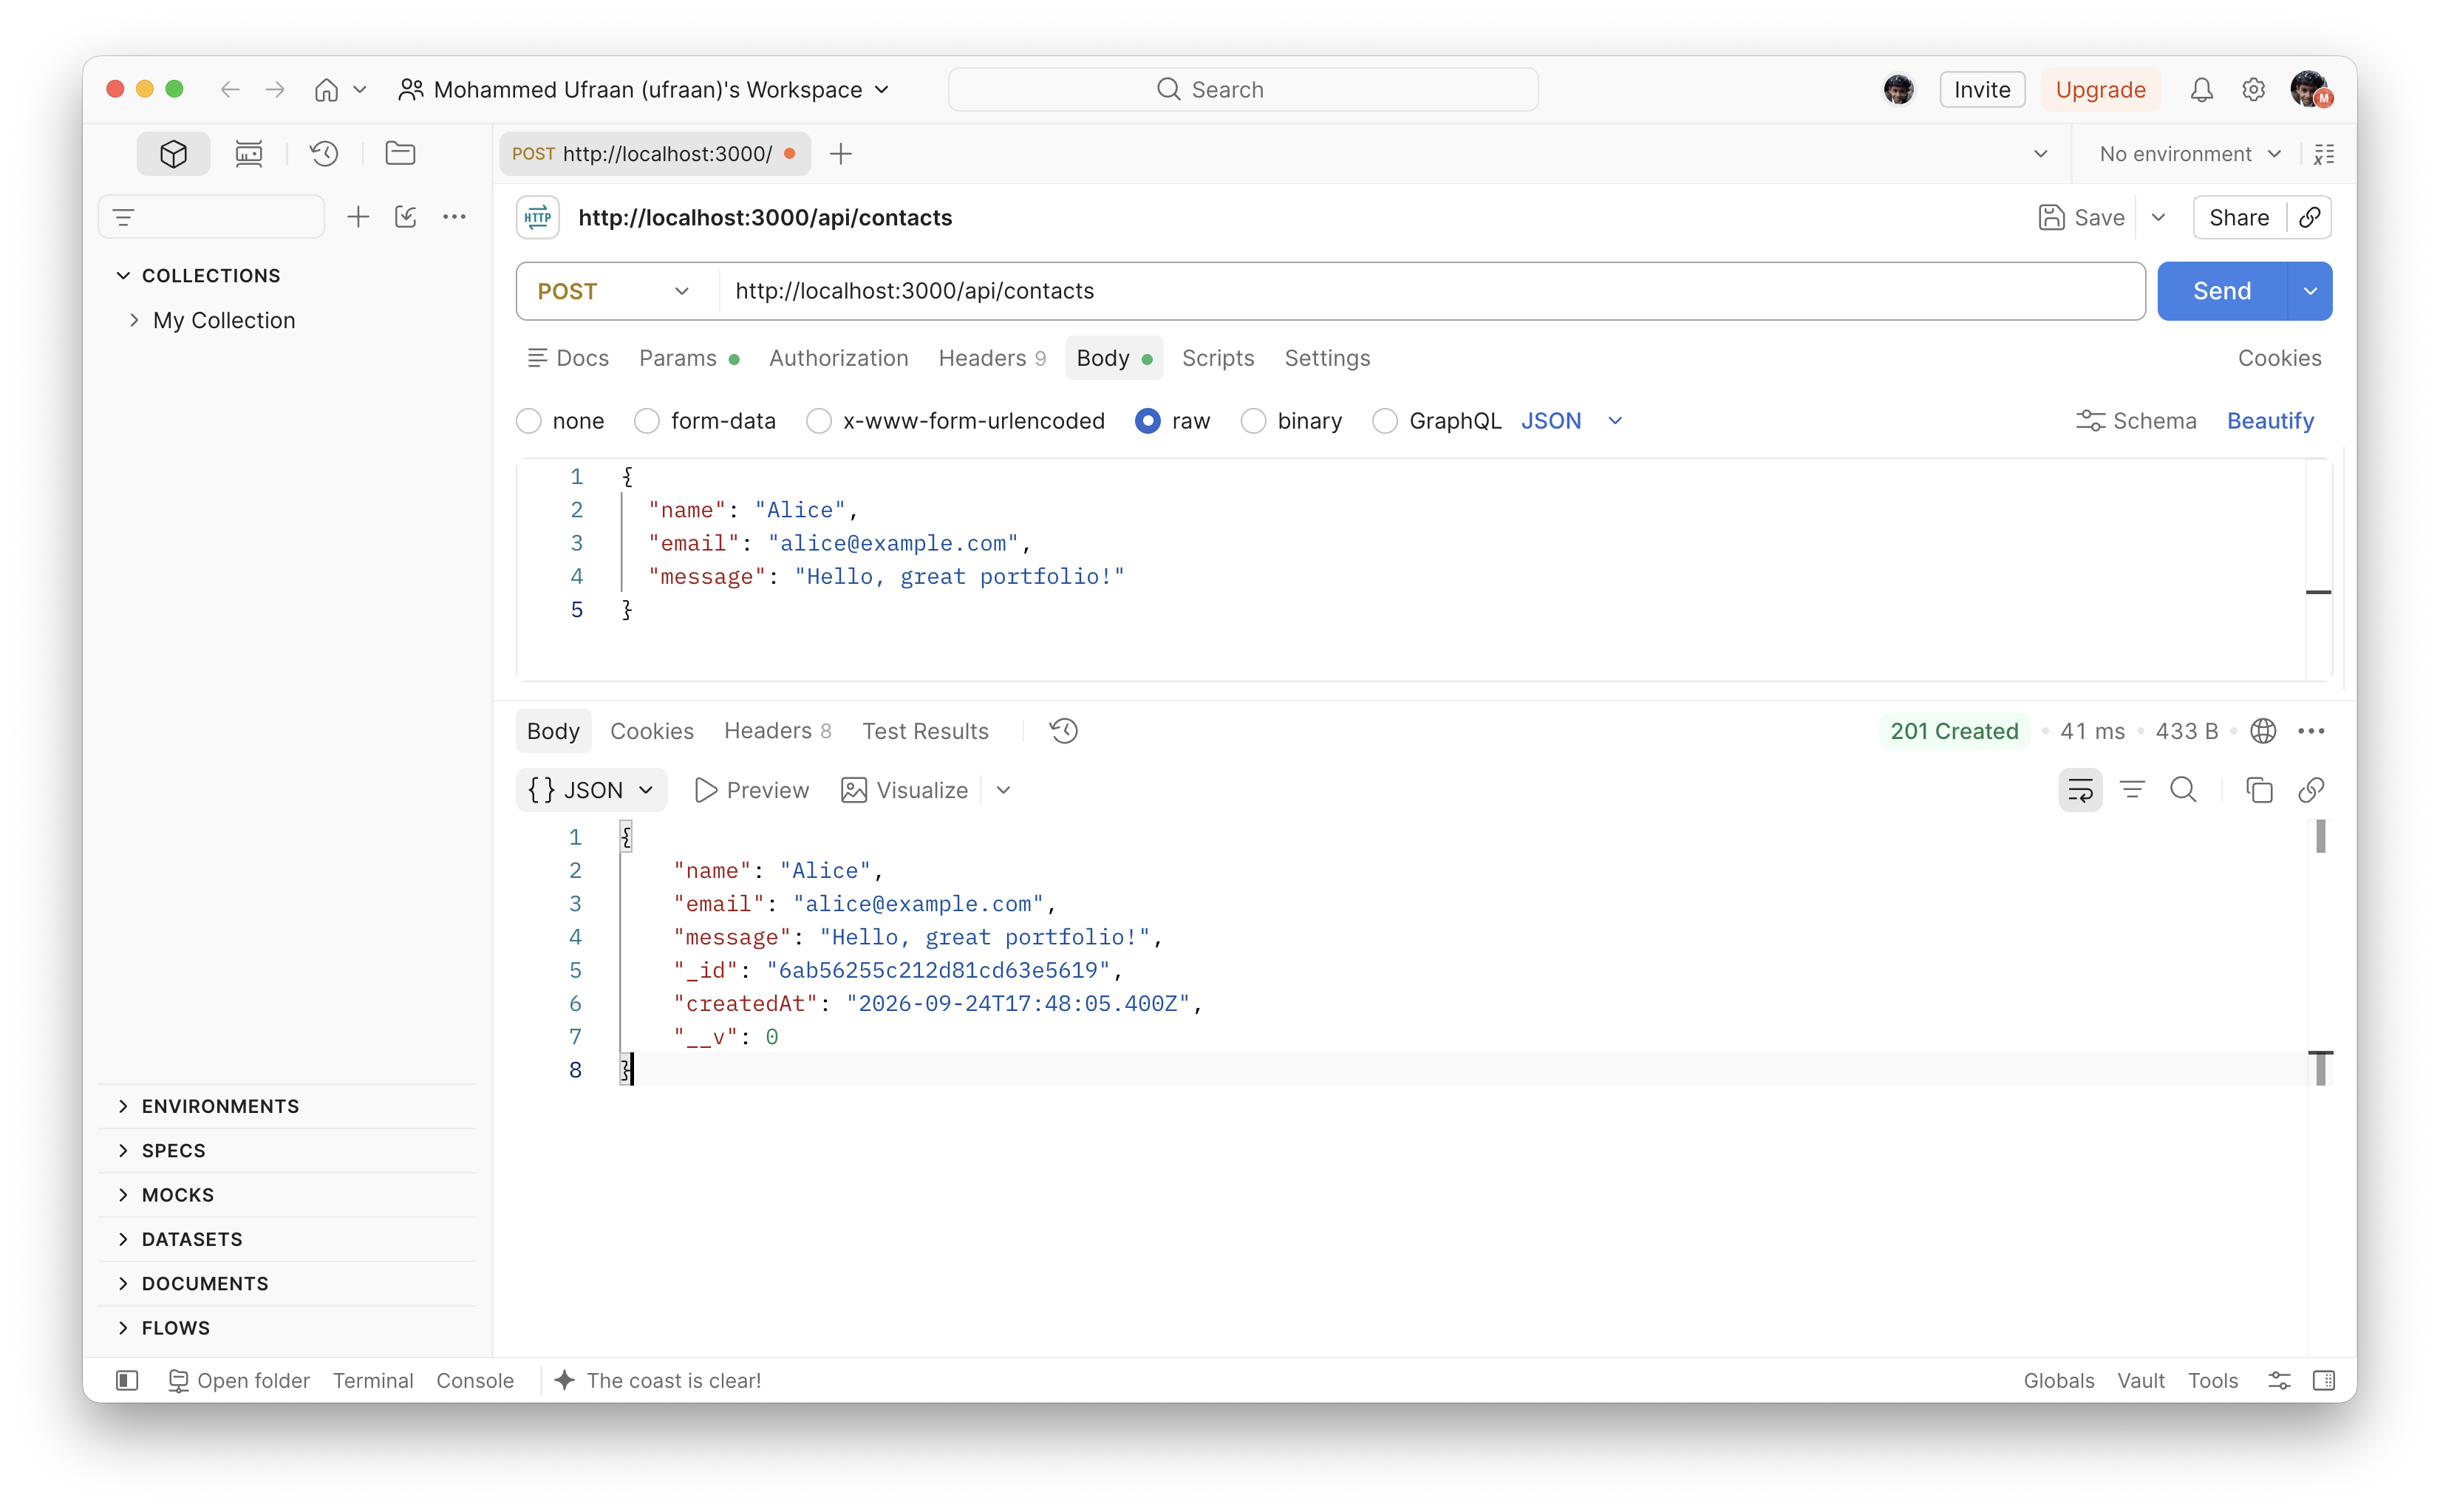The height and width of the screenshot is (1512, 2440).
Task: Open the Collections sidebar icon
Action: point(173,154)
